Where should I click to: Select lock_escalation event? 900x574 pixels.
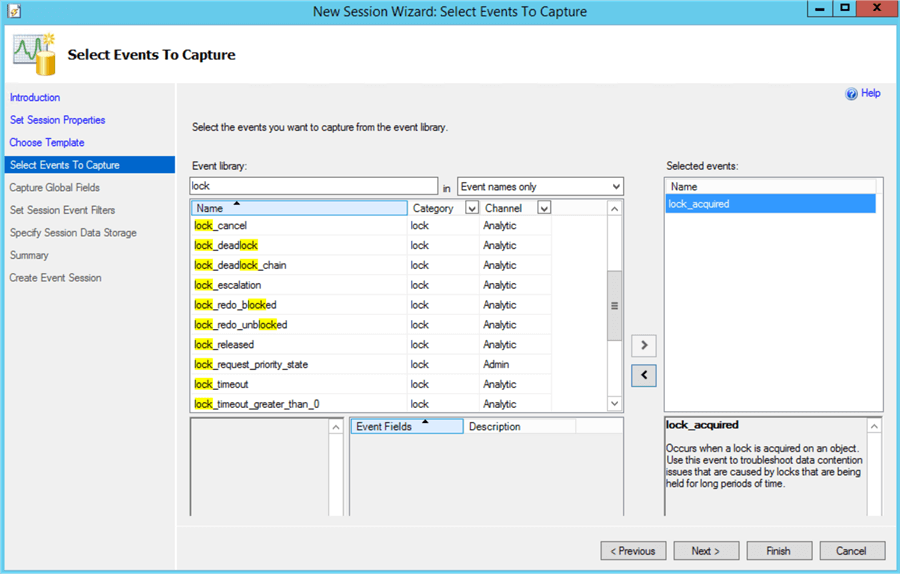(x=371, y=285)
